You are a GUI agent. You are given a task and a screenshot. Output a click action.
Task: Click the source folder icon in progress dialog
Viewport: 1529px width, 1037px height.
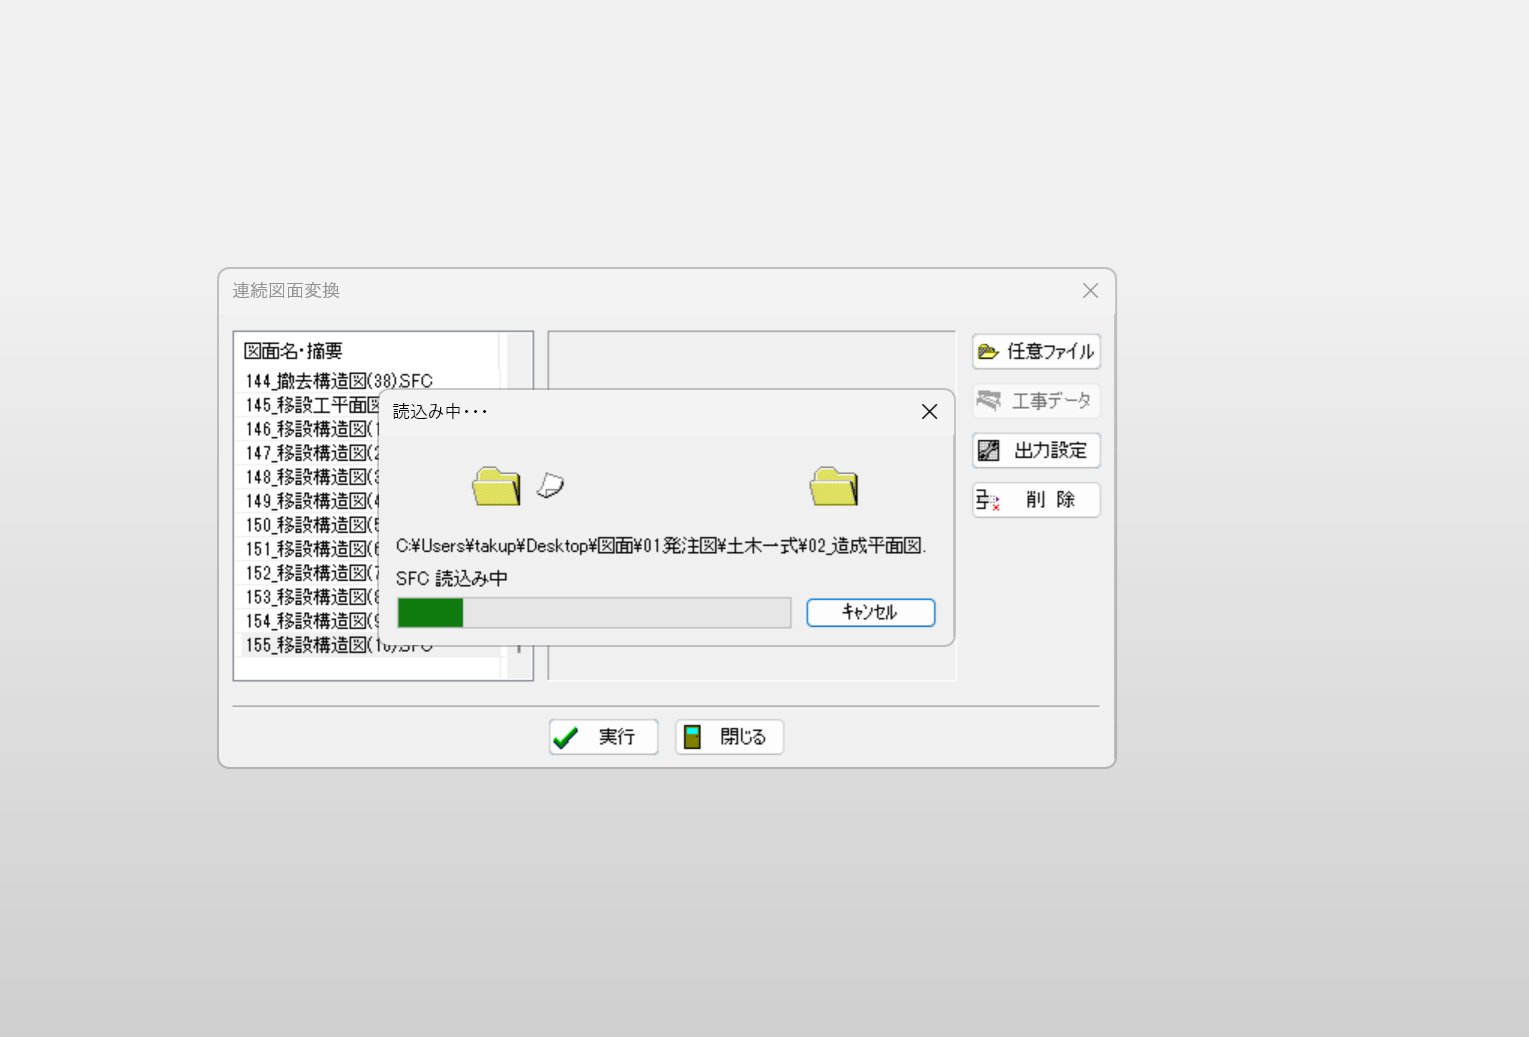tap(496, 486)
